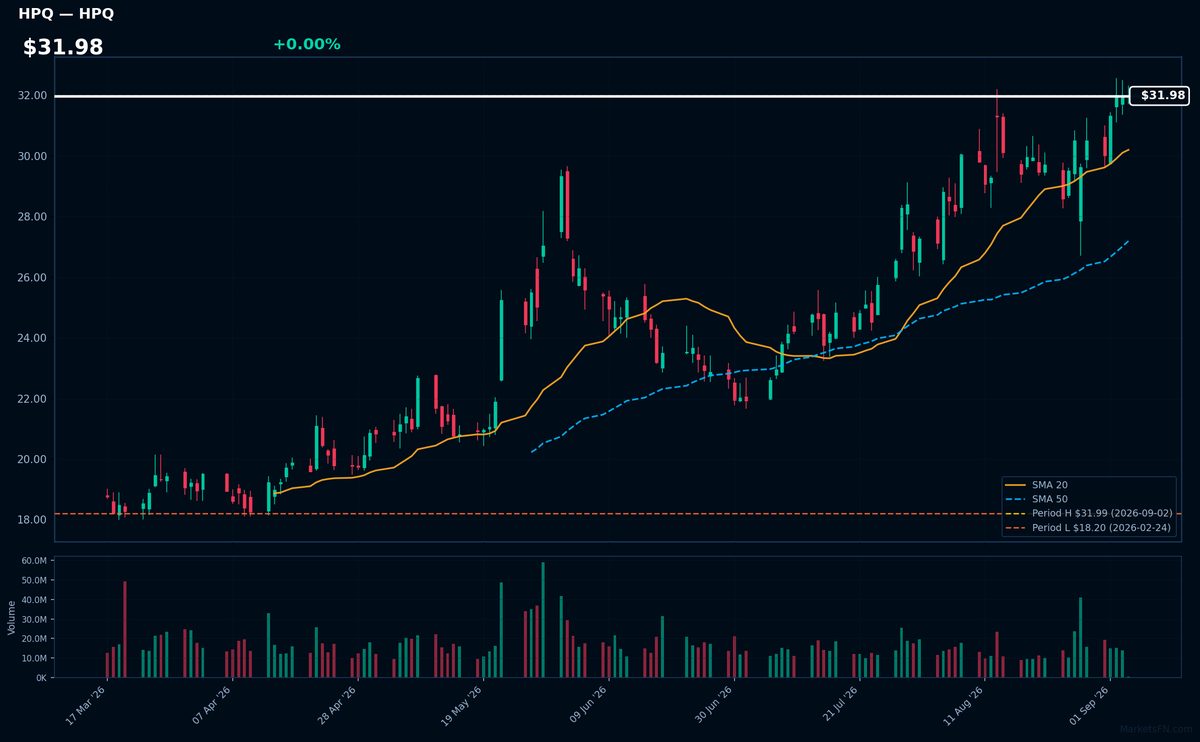
Task: Click the 24.00 price axis label
Action: [x=33, y=338]
